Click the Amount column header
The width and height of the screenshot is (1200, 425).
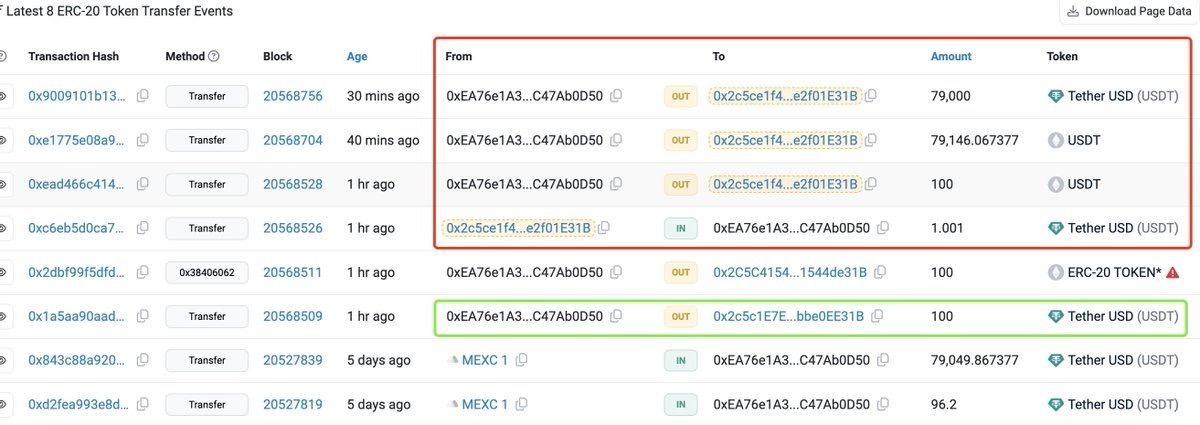click(x=951, y=57)
